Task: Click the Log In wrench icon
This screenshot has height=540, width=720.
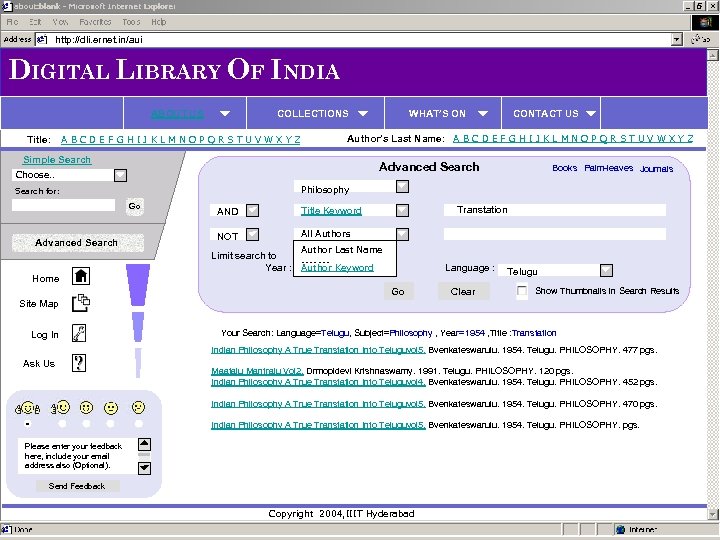Action: tap(79, 333)
